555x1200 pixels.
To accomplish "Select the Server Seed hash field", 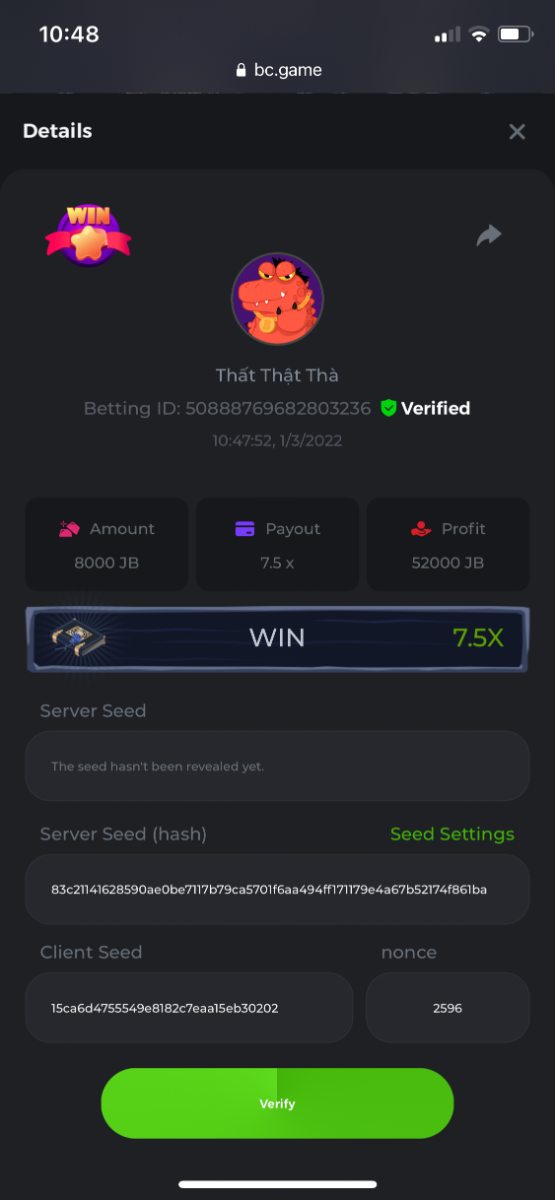I will coord(277,889).
